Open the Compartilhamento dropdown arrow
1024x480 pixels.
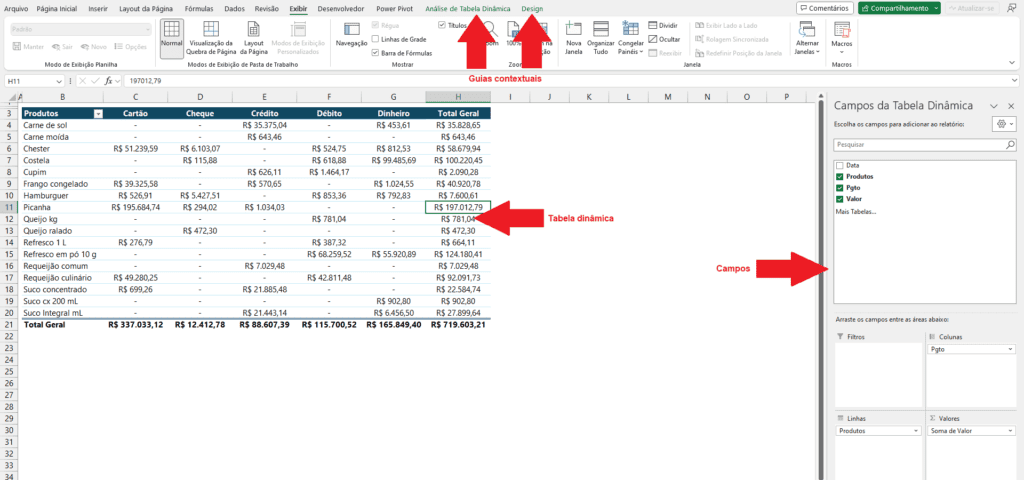pos(936,8)
